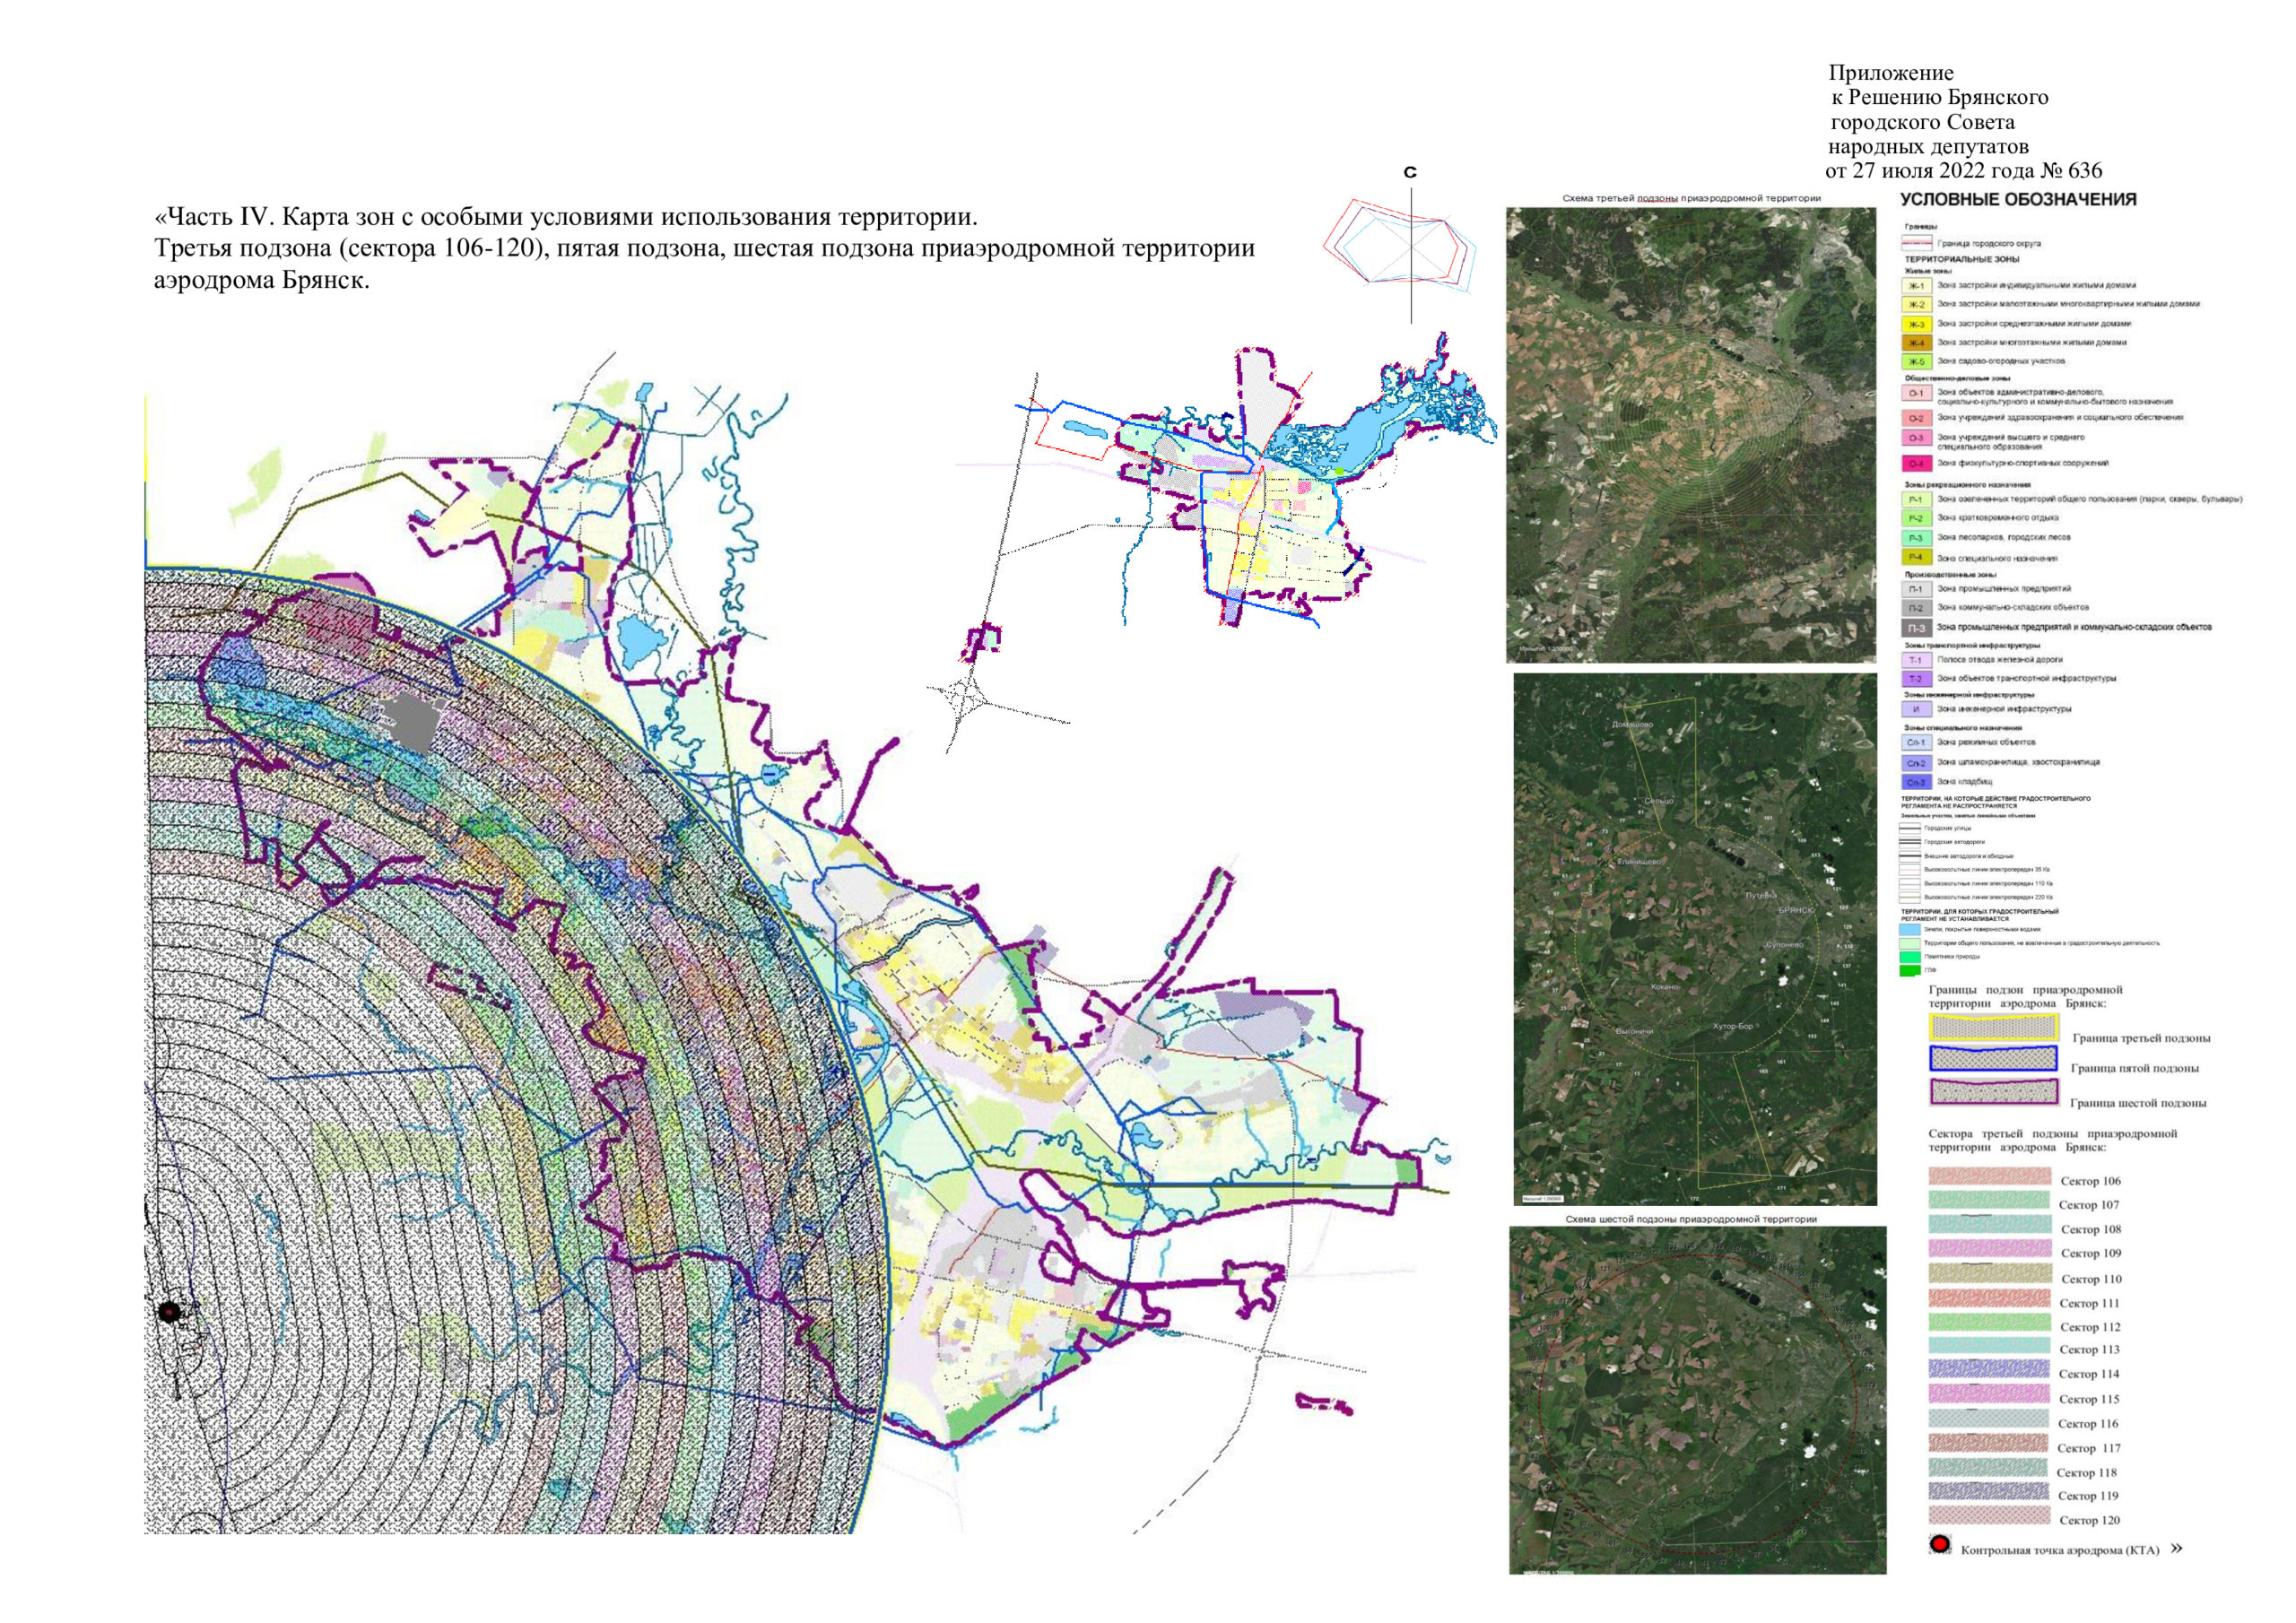
Task: Click the О-4 sports facilities swatch
Action: click(x=1915, y=464)
